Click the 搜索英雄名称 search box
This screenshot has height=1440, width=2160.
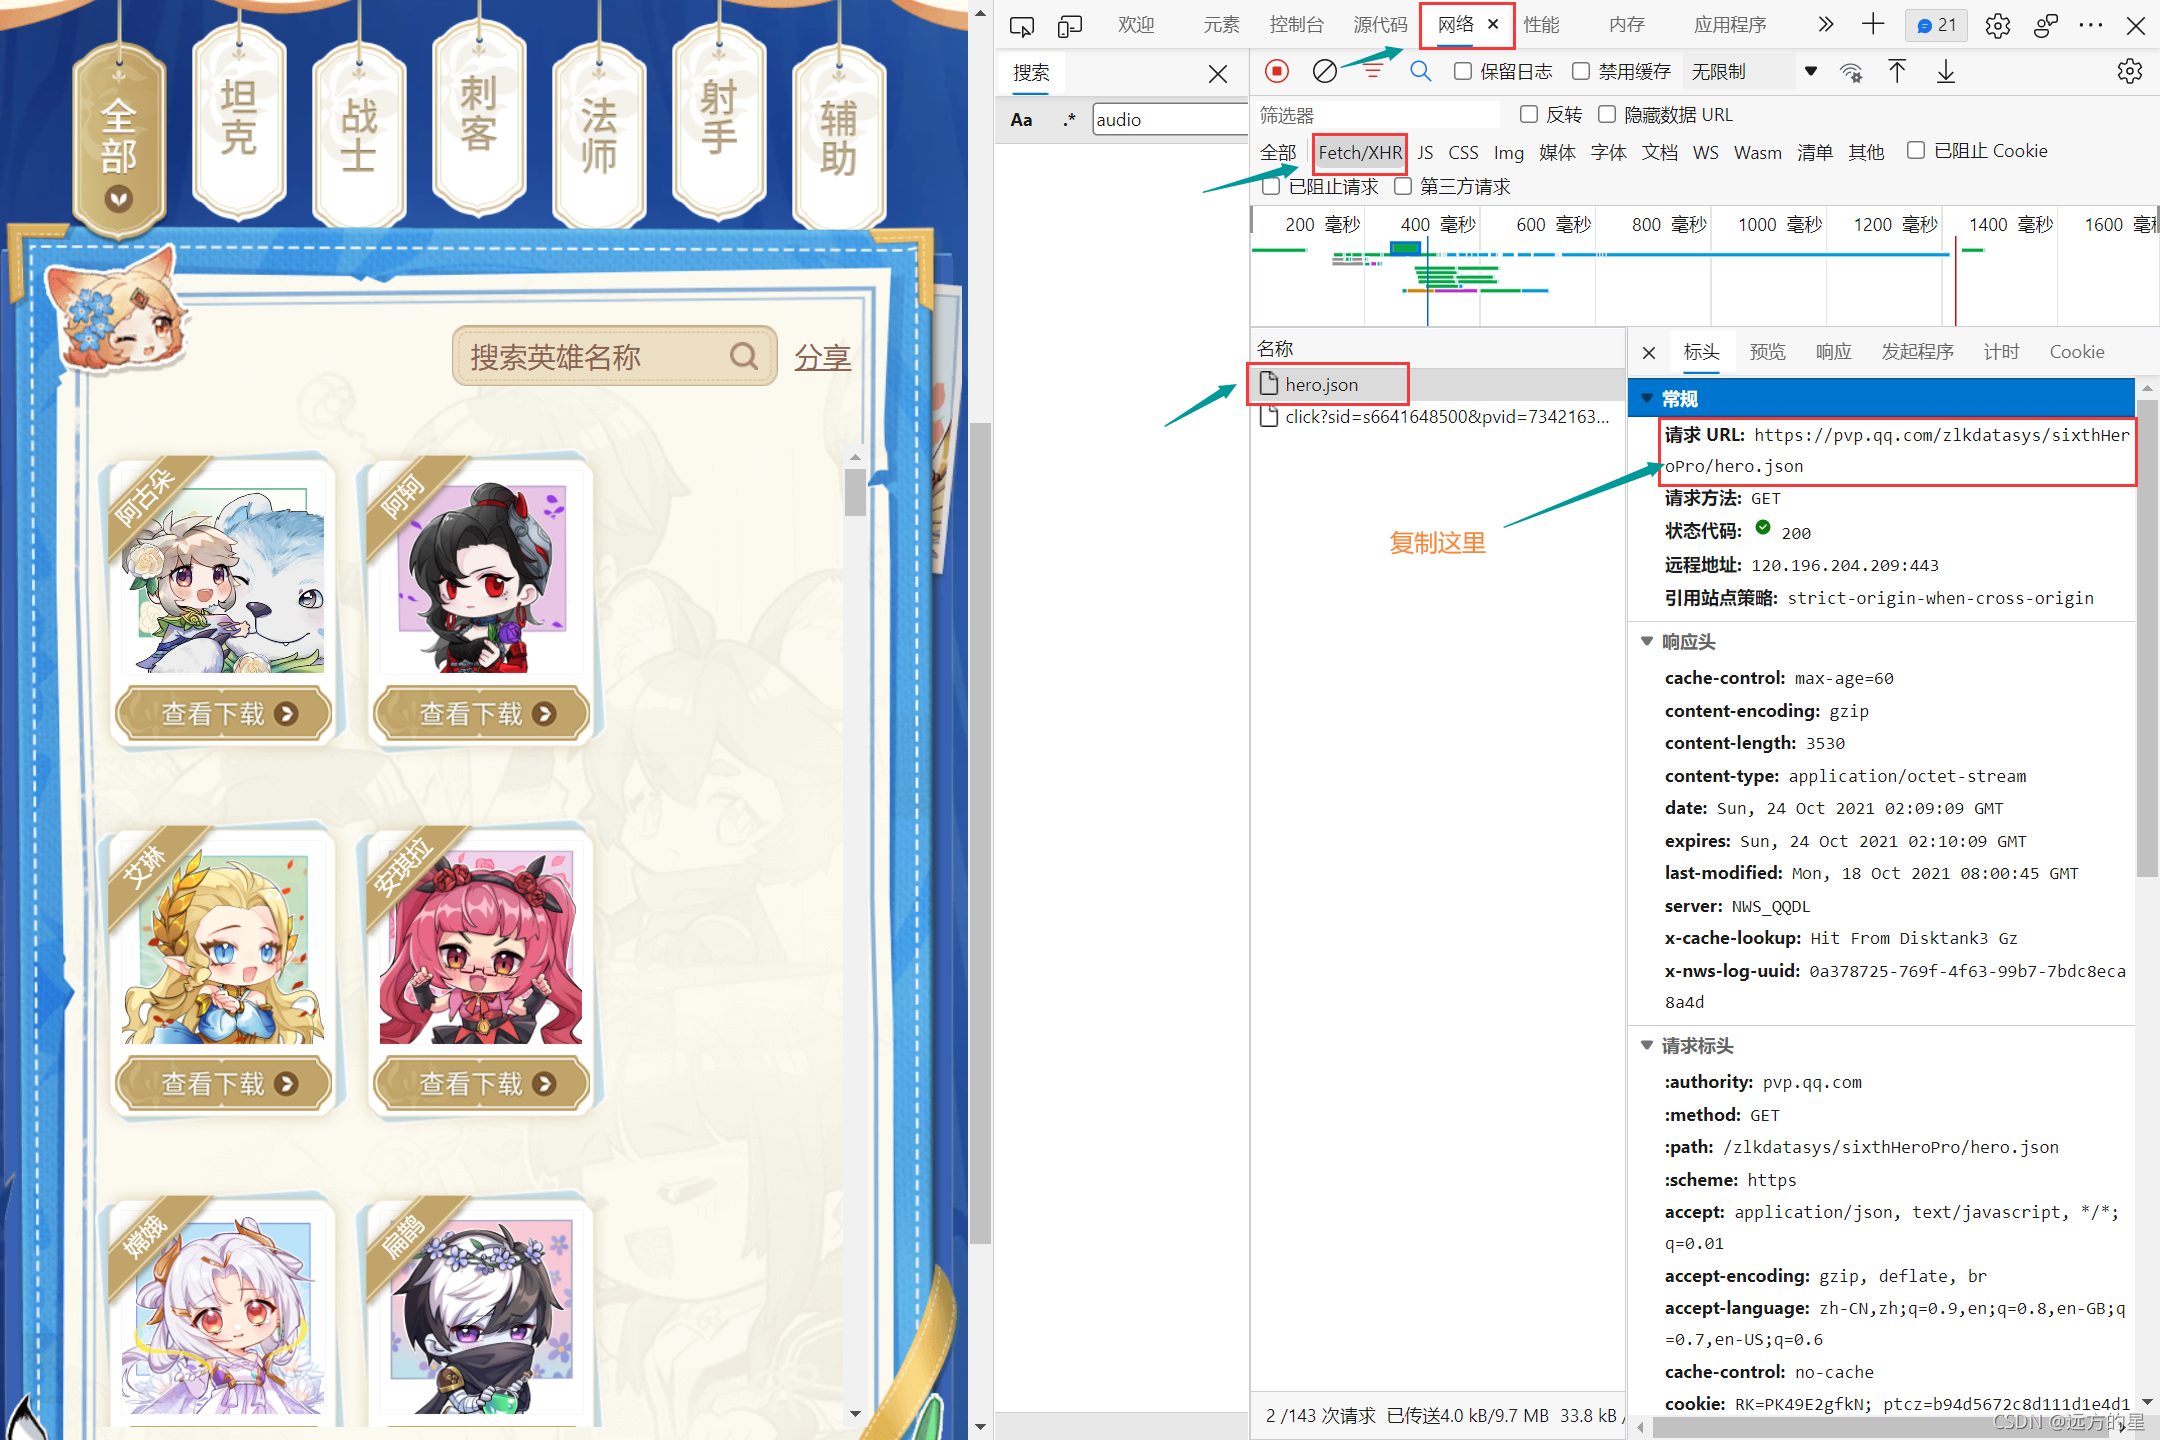(x=614, y=356)
